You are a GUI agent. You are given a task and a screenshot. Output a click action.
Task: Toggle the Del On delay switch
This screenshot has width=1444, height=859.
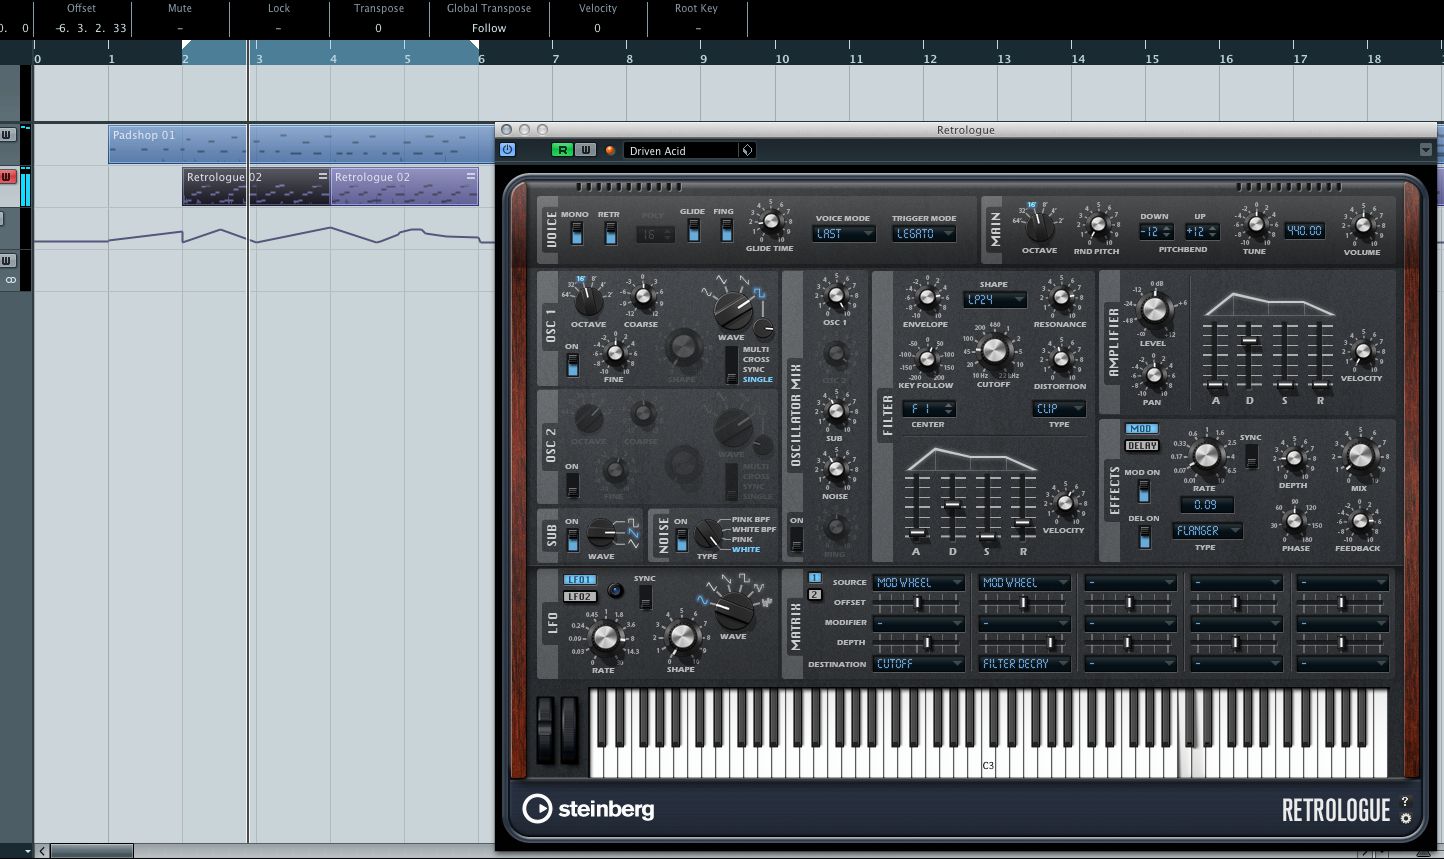click(1144, 537)
